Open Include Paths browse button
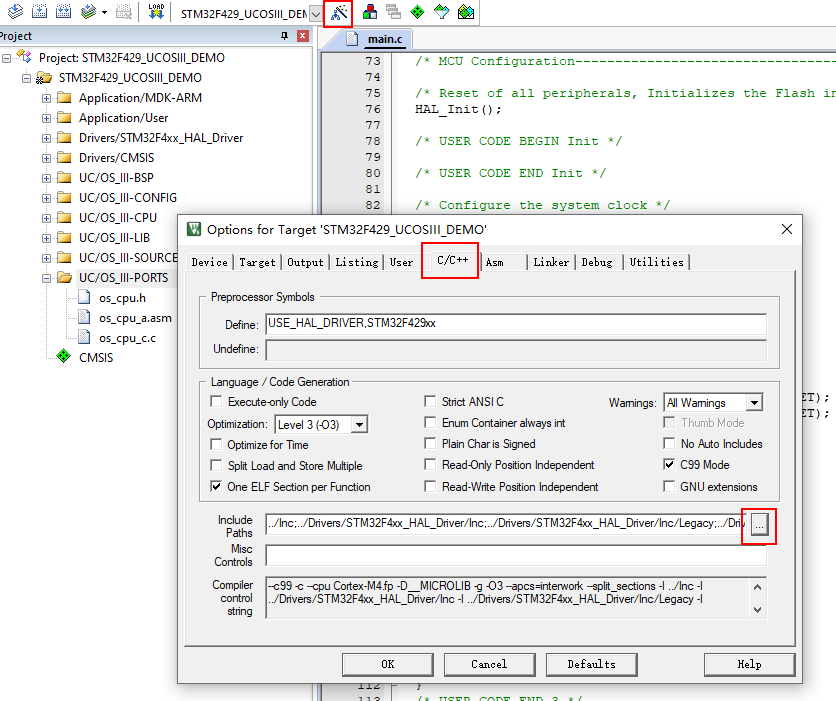 pos(759,526)
